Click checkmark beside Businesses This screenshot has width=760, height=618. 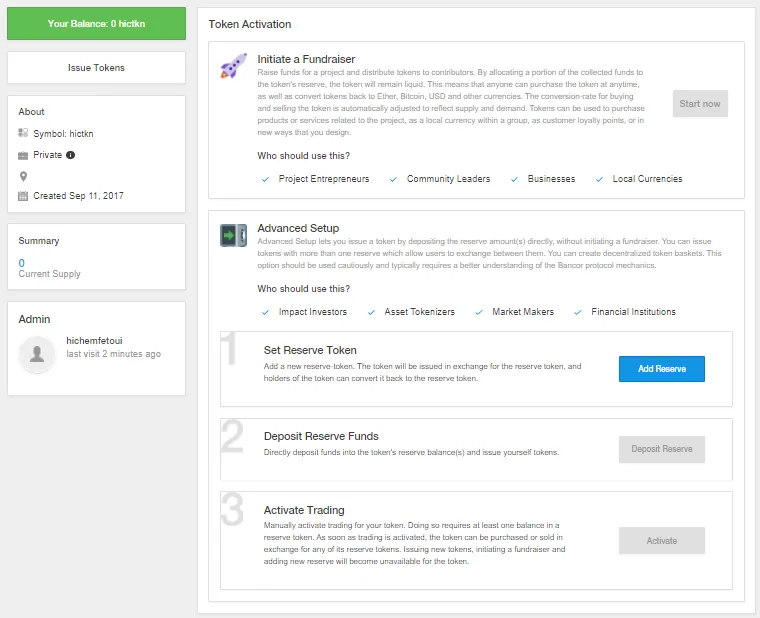[x=514, y=179]
